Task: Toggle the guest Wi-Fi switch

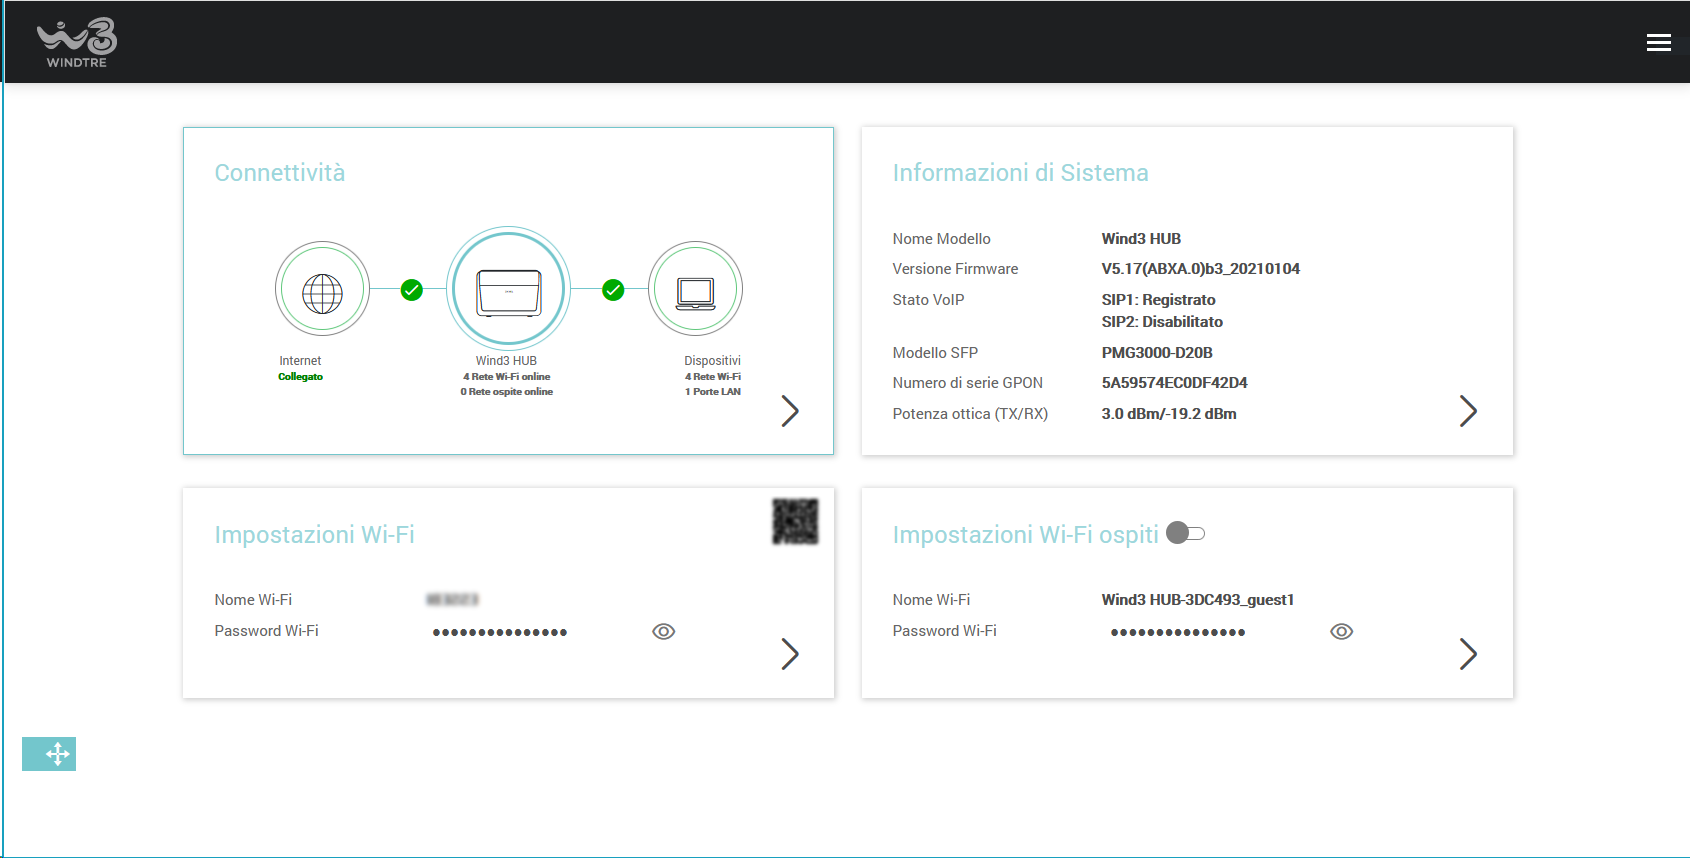Action: [x=1186, y=533]
